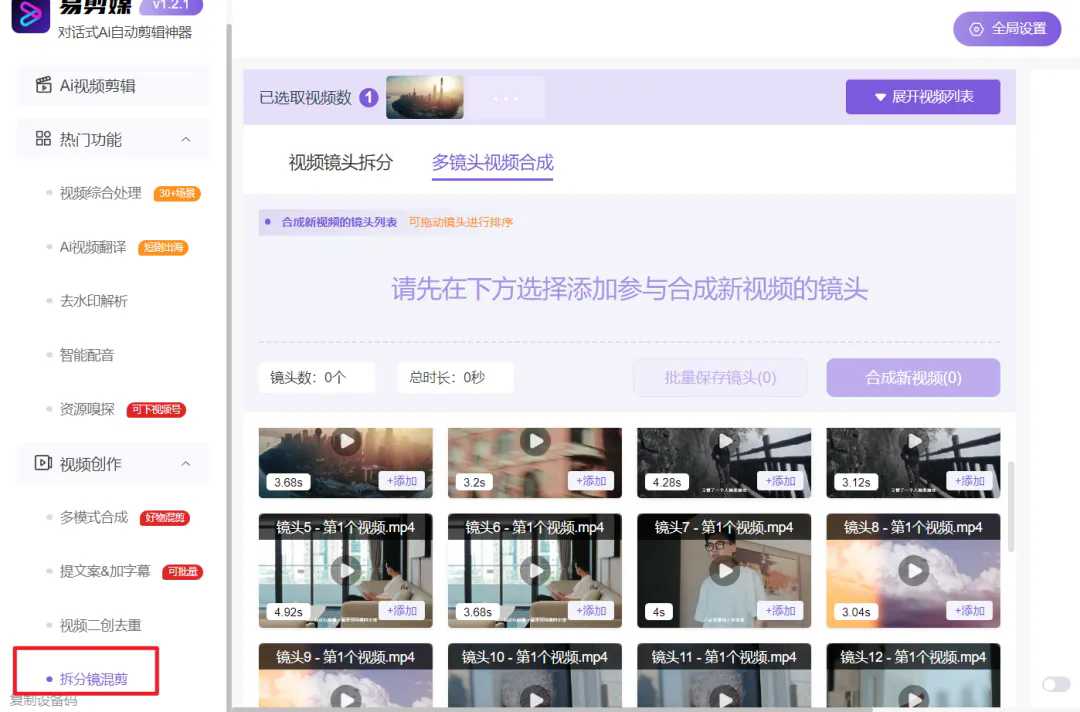Image resolution: width=1080 pixels, height=712 pixels.
Task: Play 镜头11 clip
Action: pos(725,697)
